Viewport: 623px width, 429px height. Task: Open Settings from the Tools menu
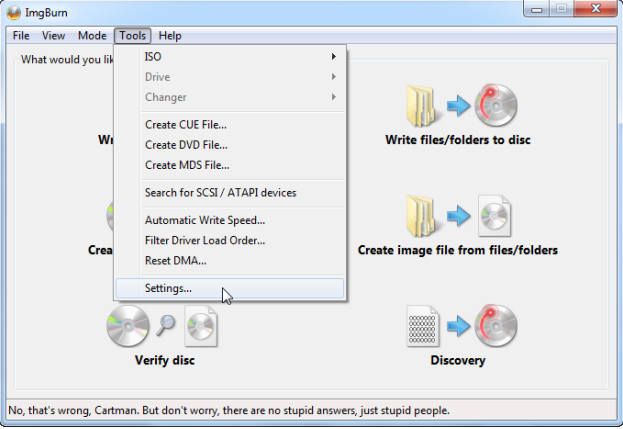168,288
